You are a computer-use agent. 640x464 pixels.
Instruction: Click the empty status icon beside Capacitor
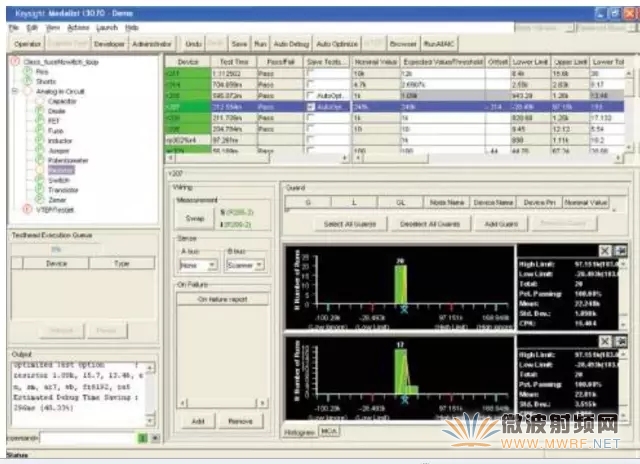(x=40, y=101)
